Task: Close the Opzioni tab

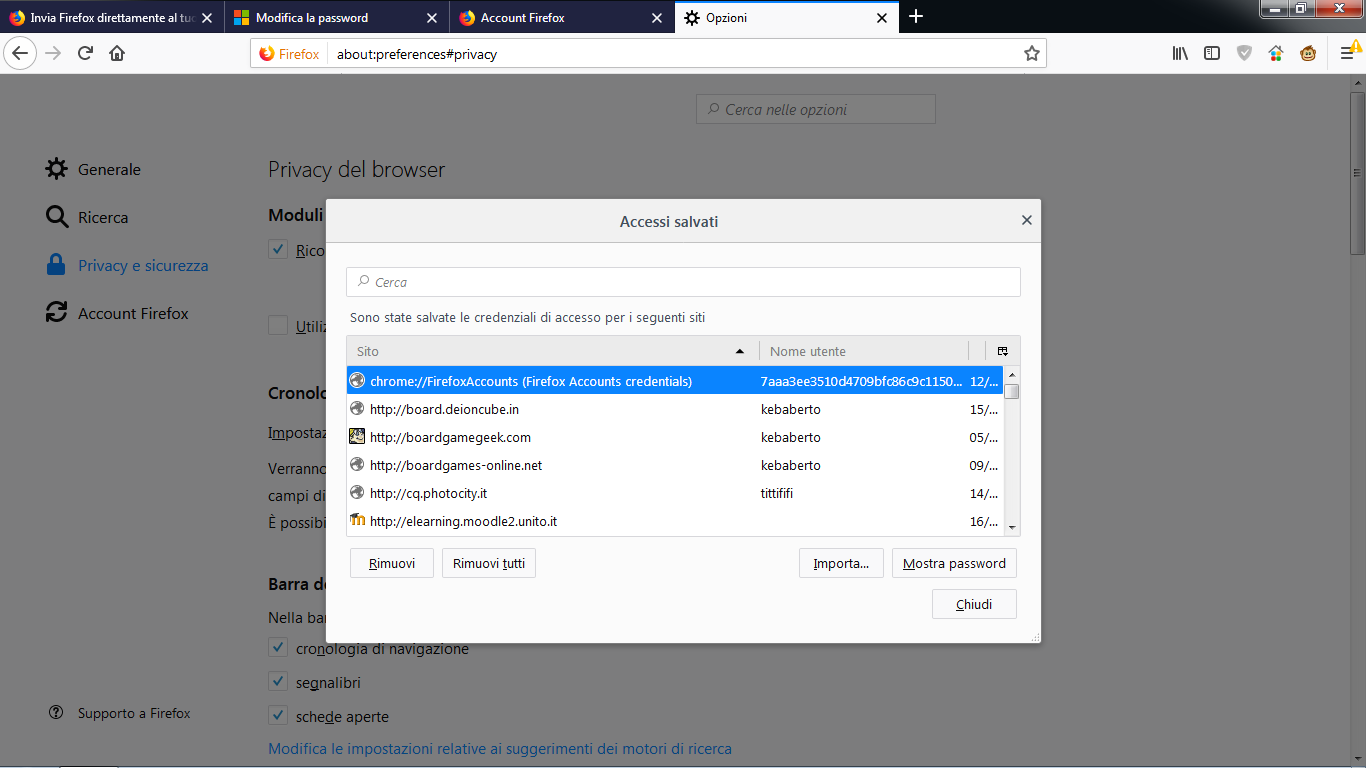Action: (882, 18)
